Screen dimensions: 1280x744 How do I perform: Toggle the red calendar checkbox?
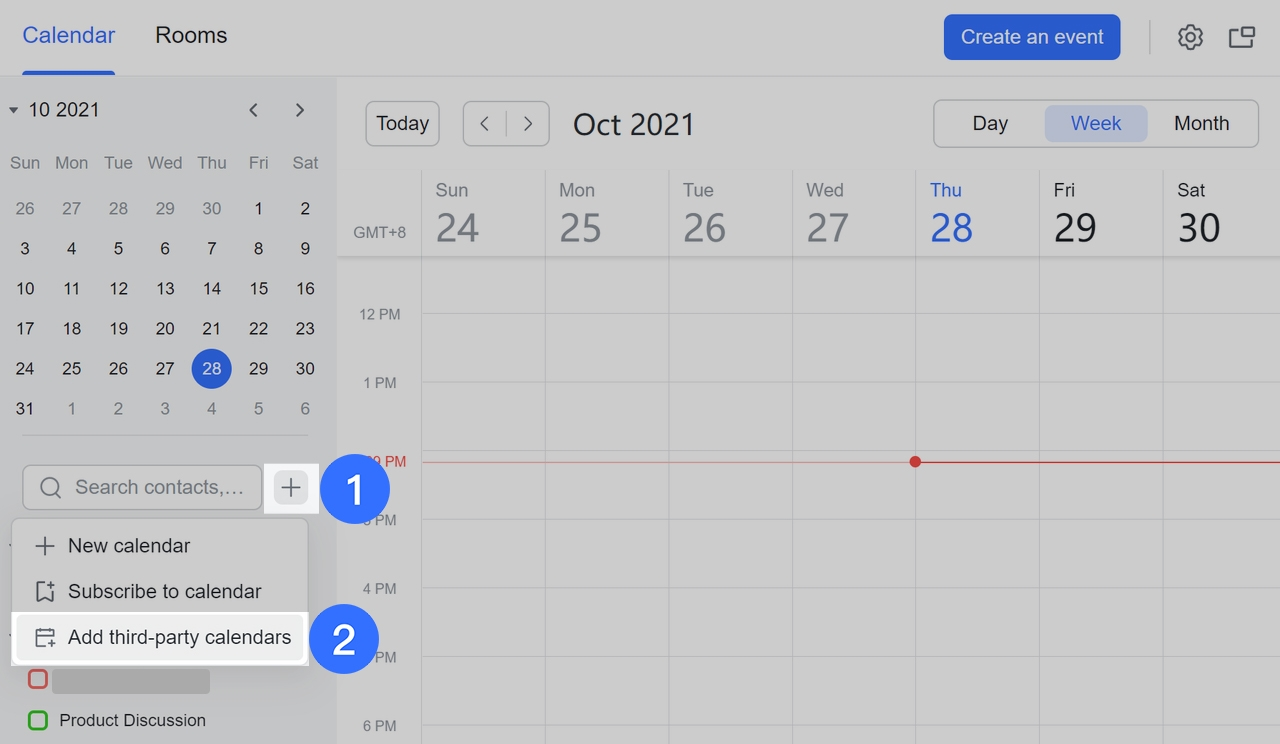pos(38,680)
